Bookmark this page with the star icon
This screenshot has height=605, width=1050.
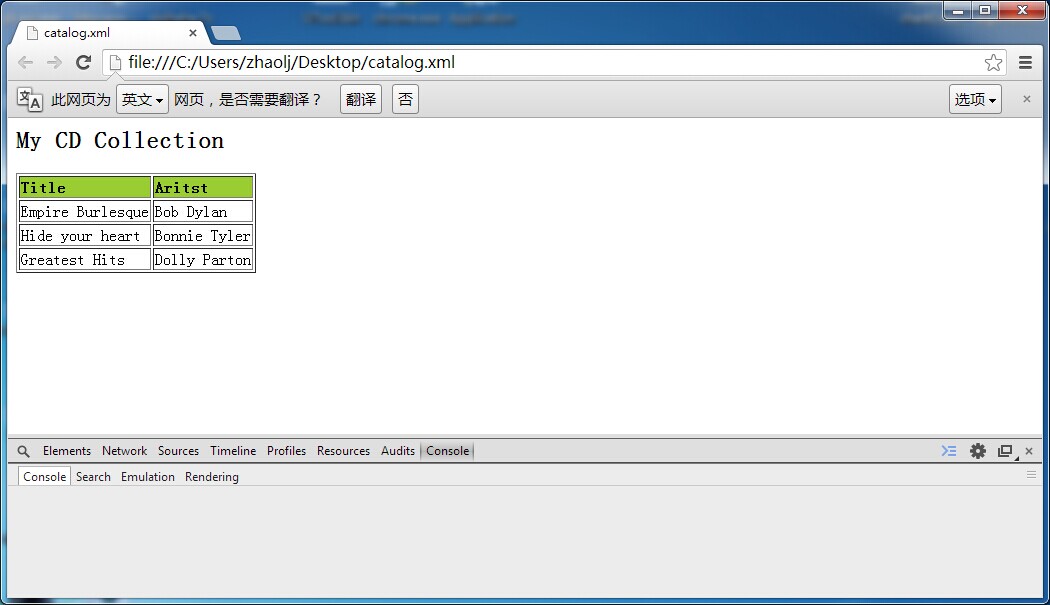[x=993, y=63]
